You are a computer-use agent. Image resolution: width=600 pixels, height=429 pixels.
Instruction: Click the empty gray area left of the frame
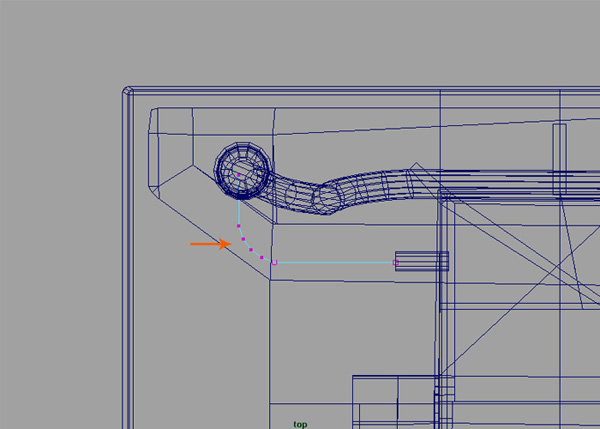click(60, 250)
